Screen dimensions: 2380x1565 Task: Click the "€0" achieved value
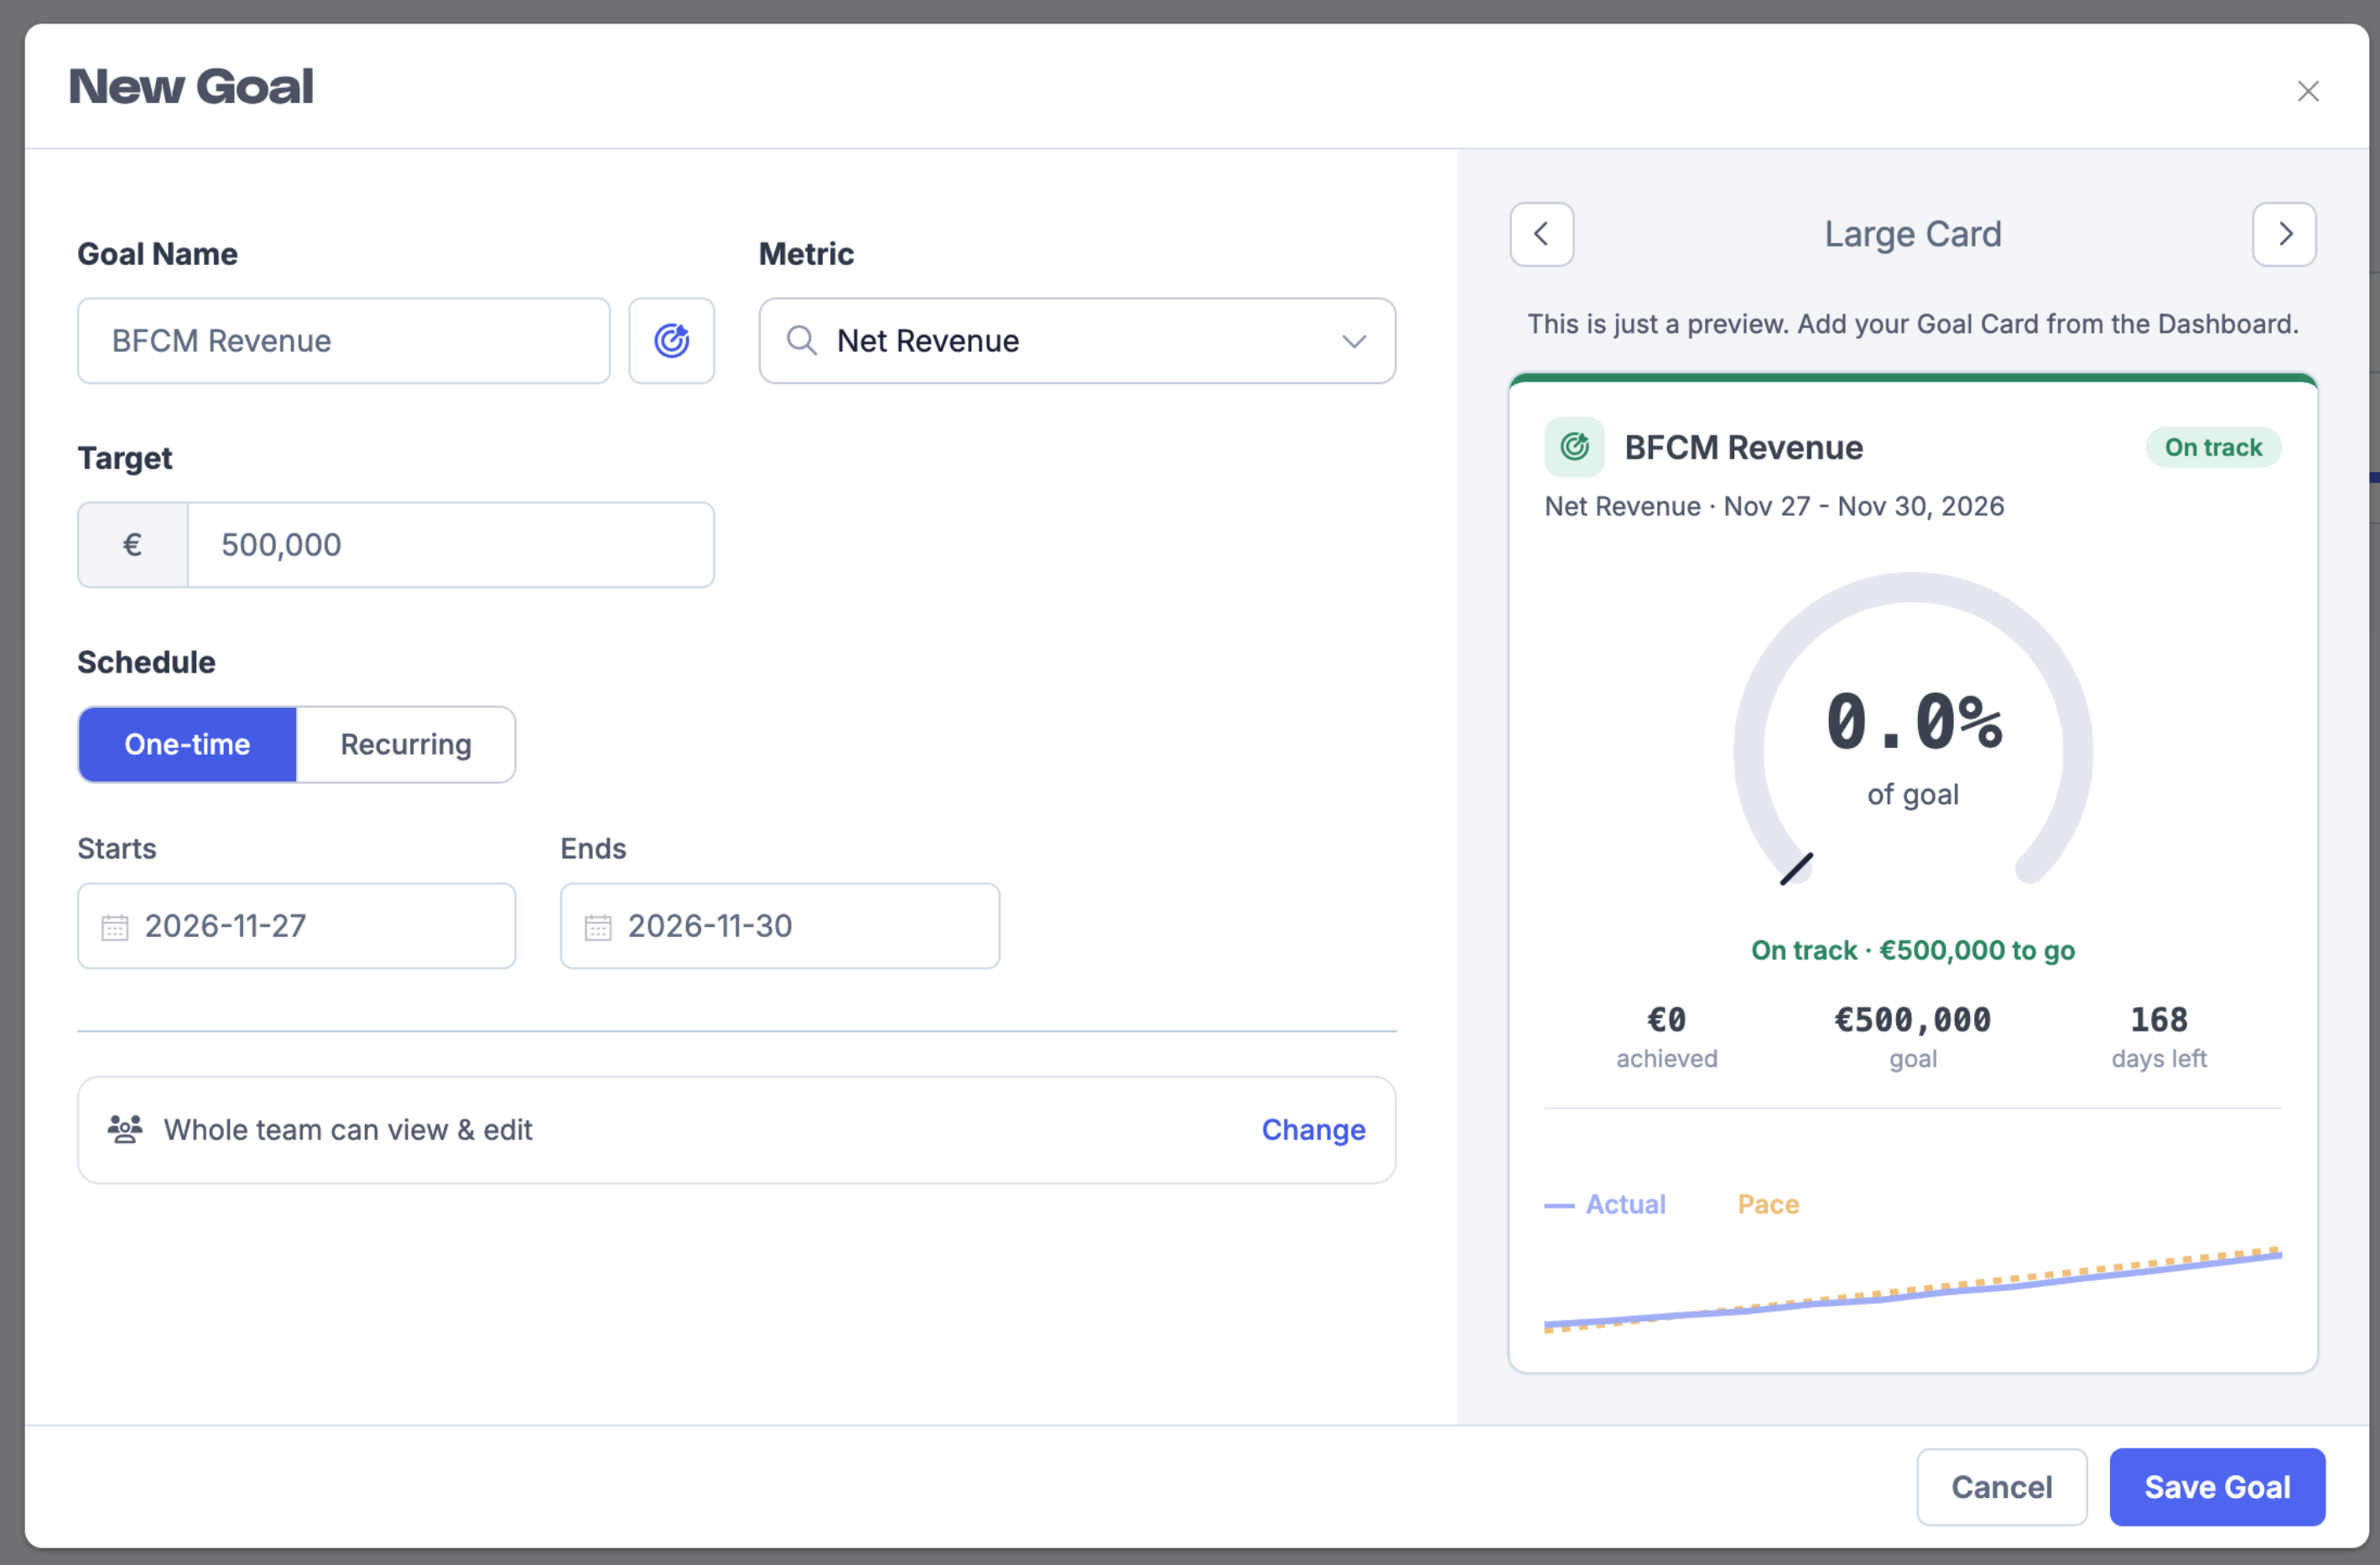click(1666, 1020)
